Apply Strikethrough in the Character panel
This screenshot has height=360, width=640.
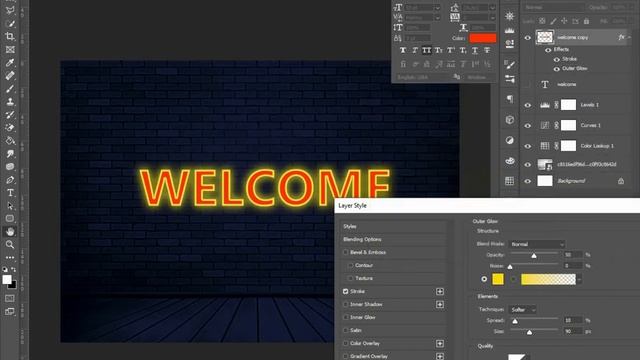click(x=487, y=50)
